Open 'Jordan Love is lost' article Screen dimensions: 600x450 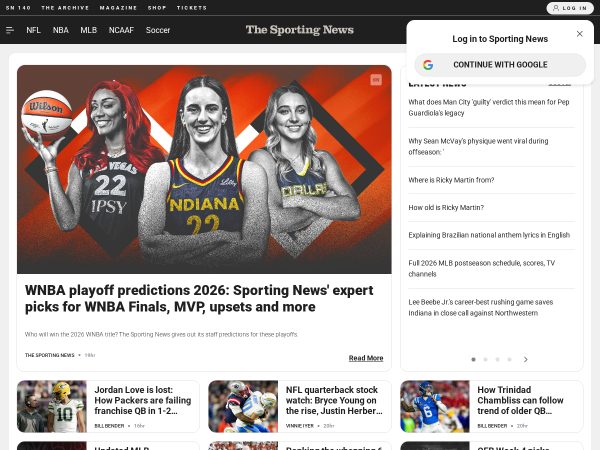(143, 400)
